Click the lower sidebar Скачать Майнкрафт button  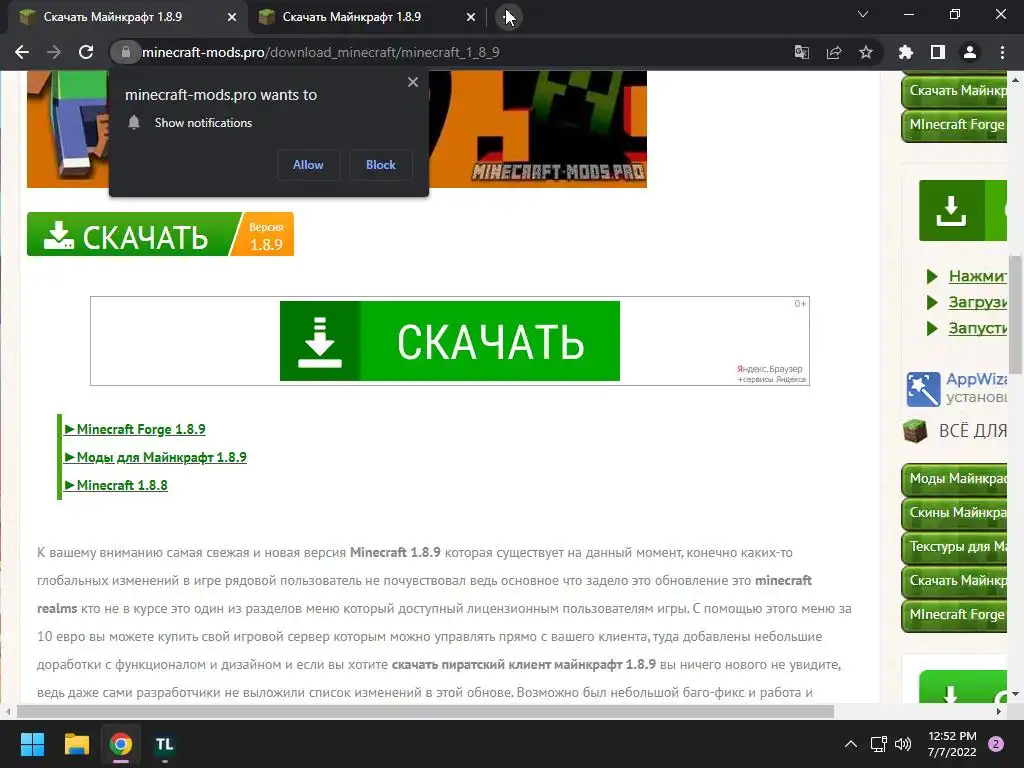tap(954, 581)
